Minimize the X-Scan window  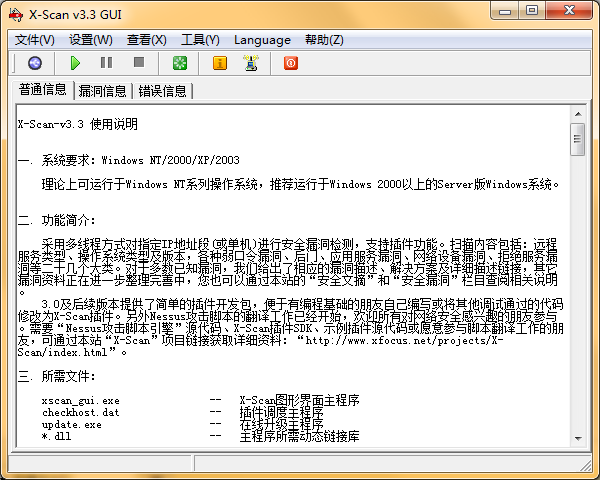(505, 11)
